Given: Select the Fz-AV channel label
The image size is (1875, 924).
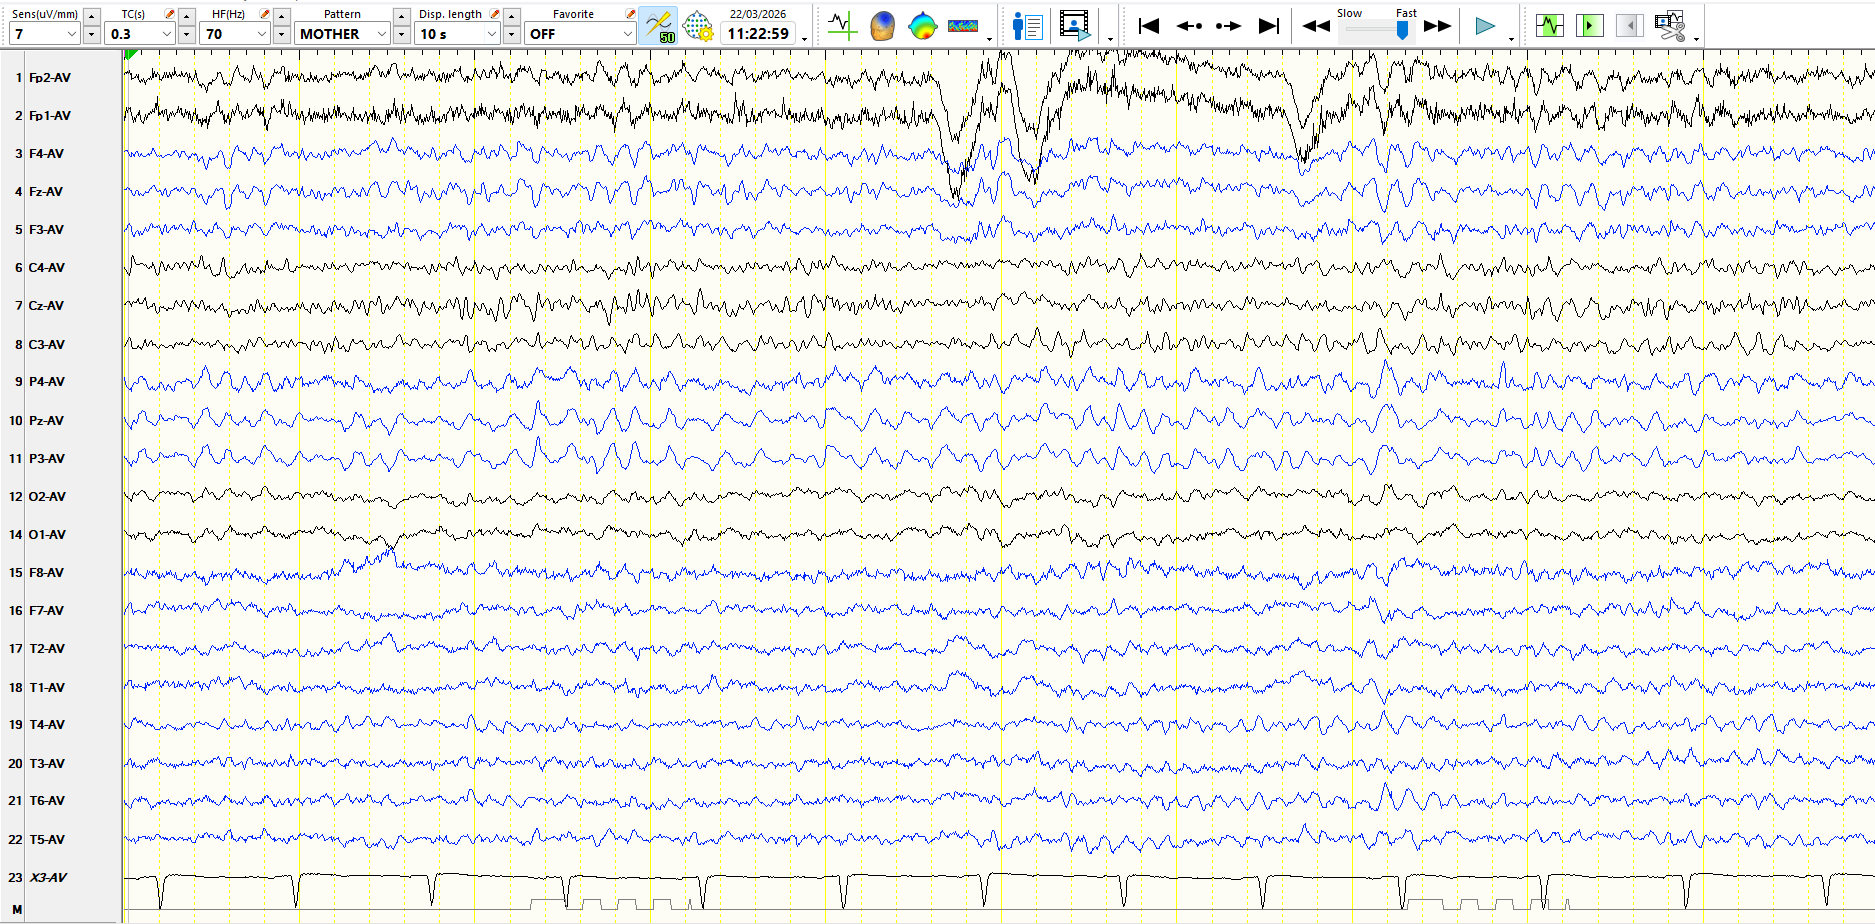Looking at the screenshot, I should (x=45, y=191).
